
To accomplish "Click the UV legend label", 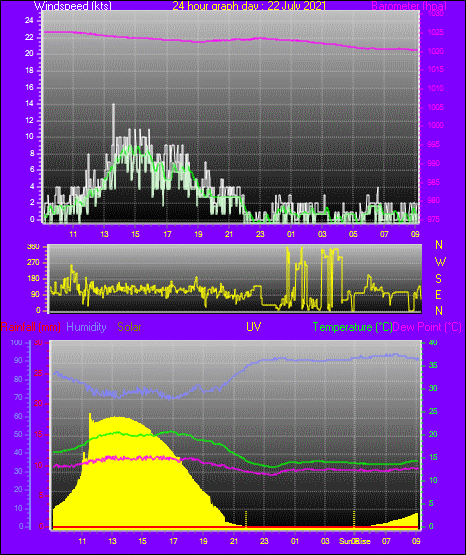I will (254, 326).
